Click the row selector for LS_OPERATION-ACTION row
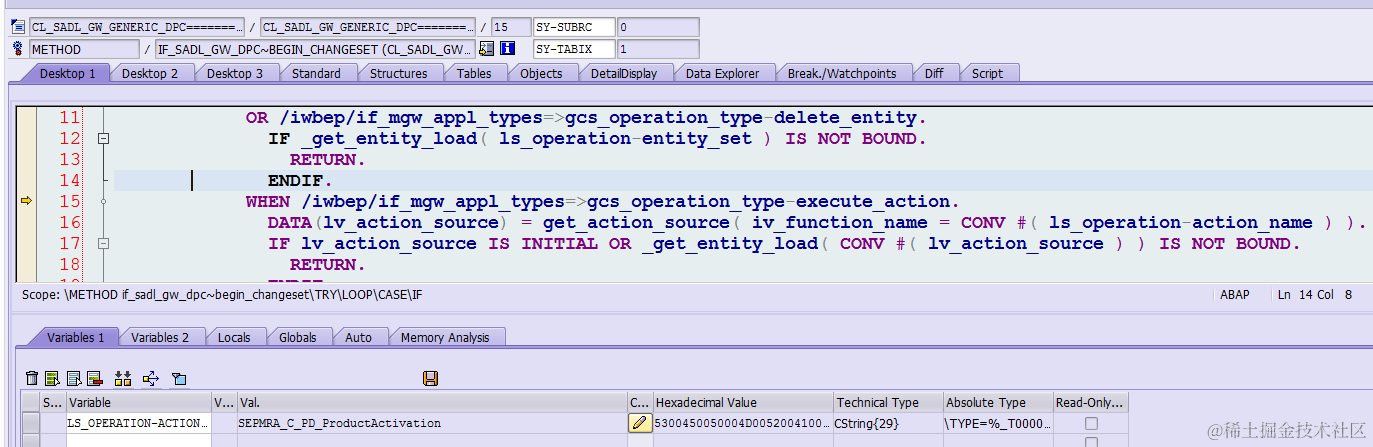The width and height of the screenshot is (1373, 447). (32, 423)
